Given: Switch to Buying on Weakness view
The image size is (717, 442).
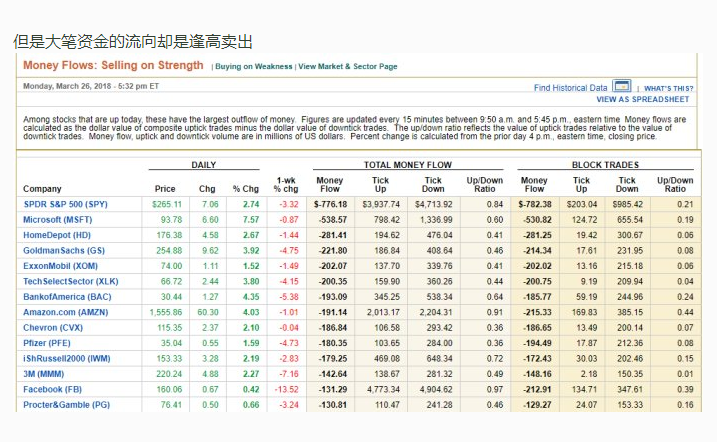Looking at the screenshot, I should (254, 67).
